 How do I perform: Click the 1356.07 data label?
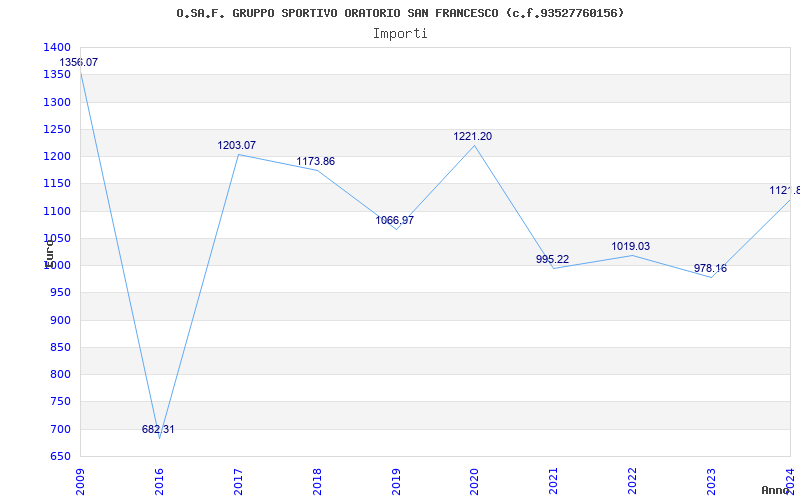tap(79, 62)
